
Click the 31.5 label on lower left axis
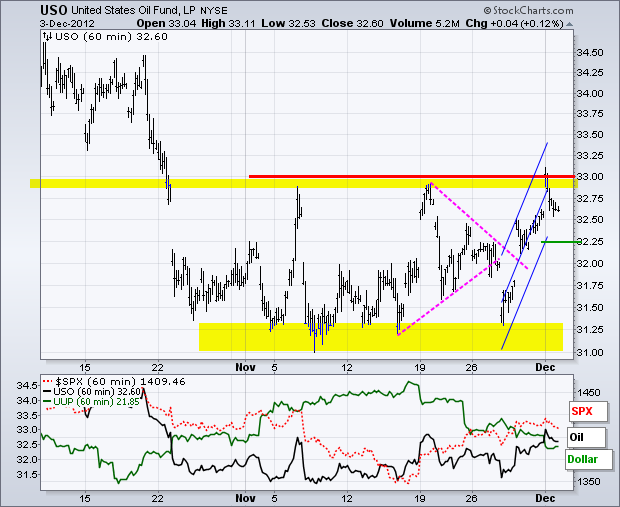[x=27, y=474]
